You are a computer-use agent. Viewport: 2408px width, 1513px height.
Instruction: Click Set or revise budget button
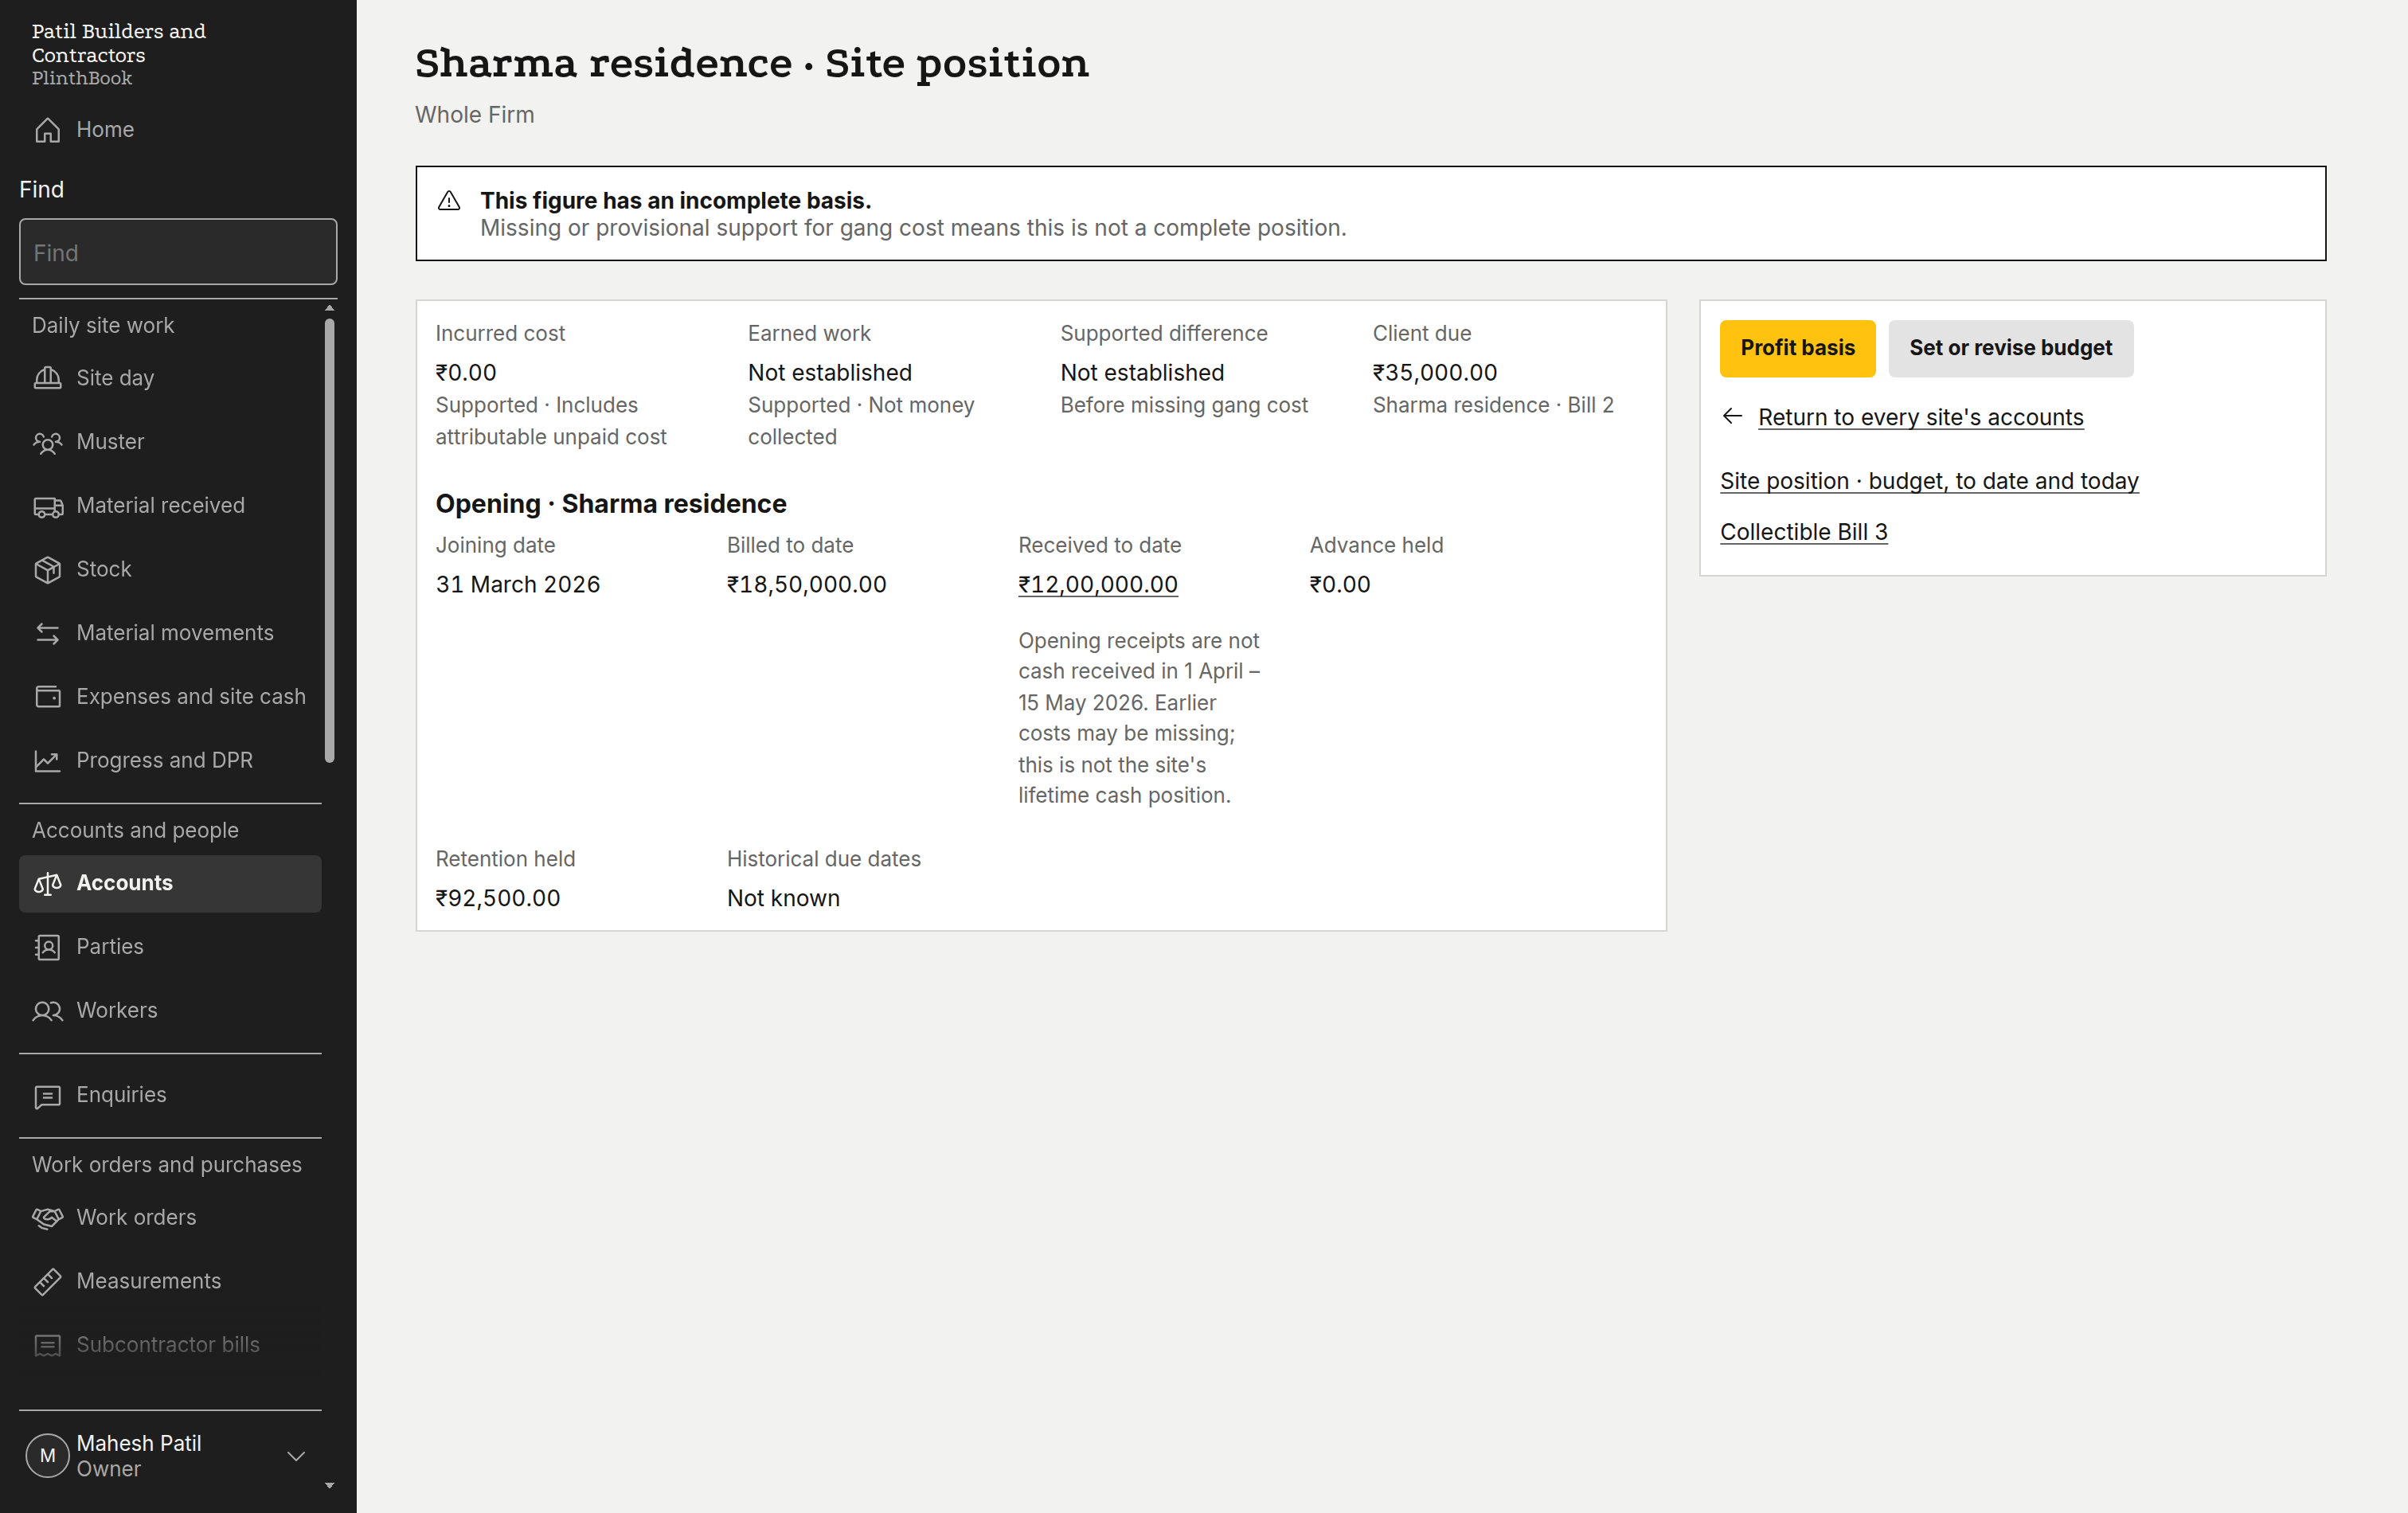[2010, 348]
